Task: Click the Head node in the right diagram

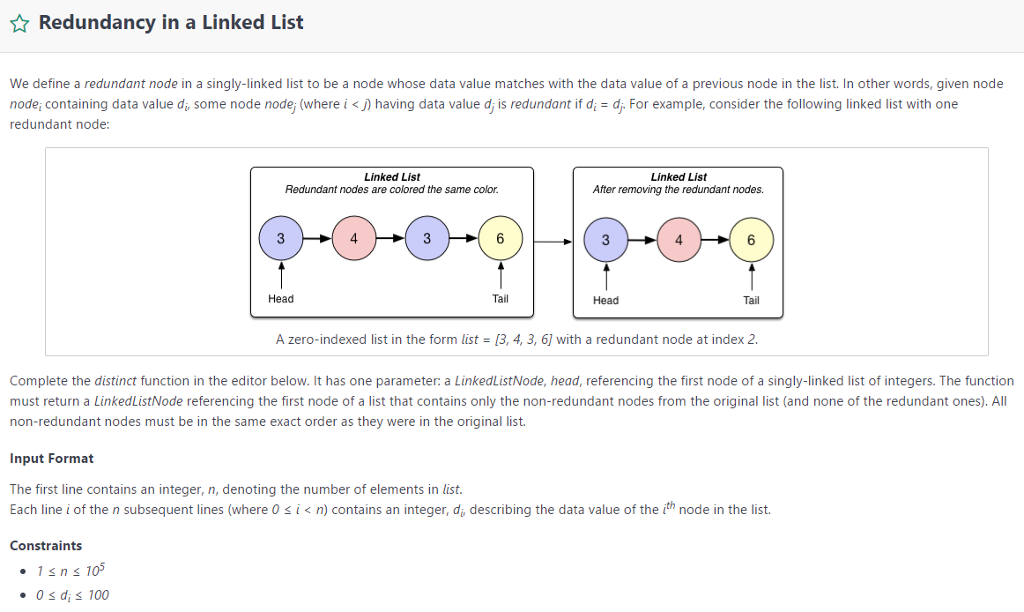Action: click(606, 238)
